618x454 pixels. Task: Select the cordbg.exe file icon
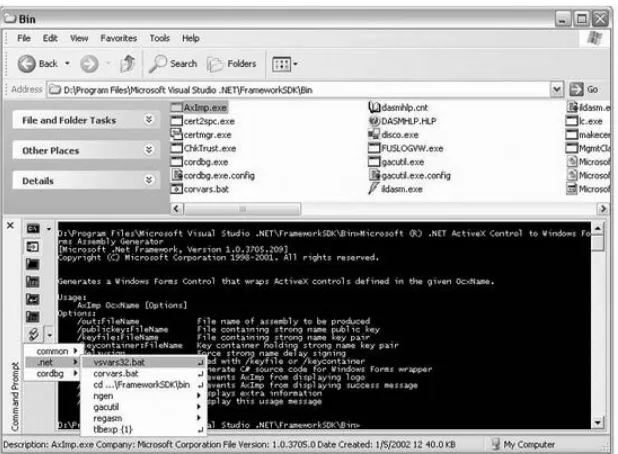coord(177,162)
